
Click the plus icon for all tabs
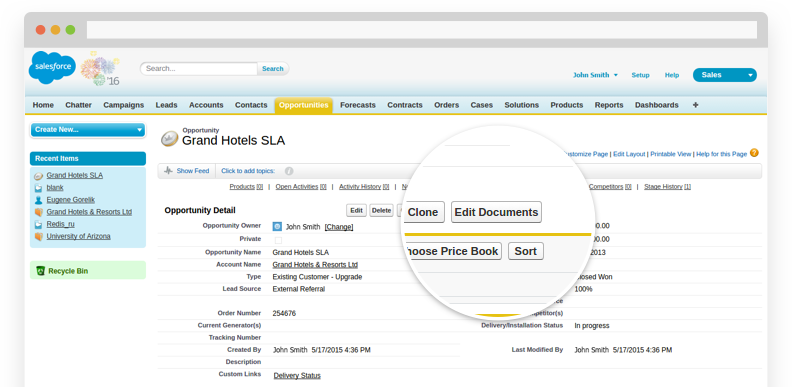coord(696,105)
